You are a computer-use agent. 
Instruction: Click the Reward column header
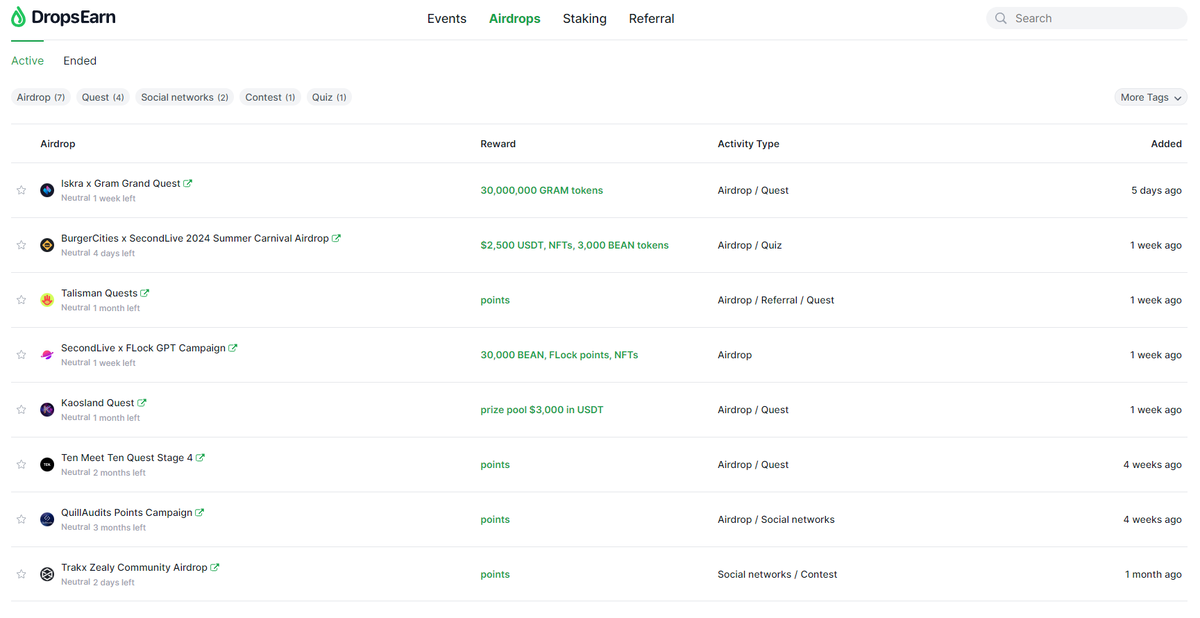[498, 144]
